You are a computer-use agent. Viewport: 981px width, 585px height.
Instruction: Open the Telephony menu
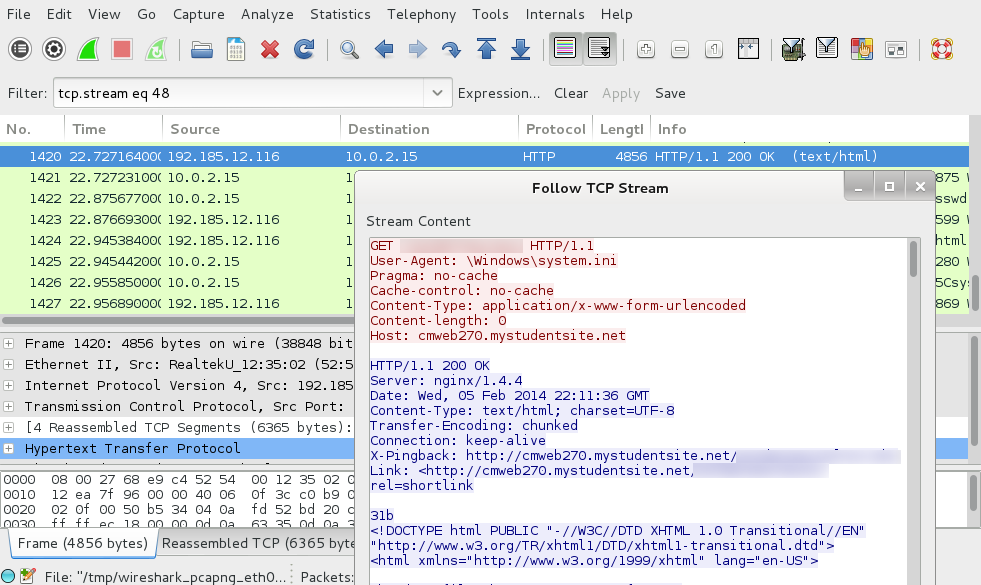421,14
